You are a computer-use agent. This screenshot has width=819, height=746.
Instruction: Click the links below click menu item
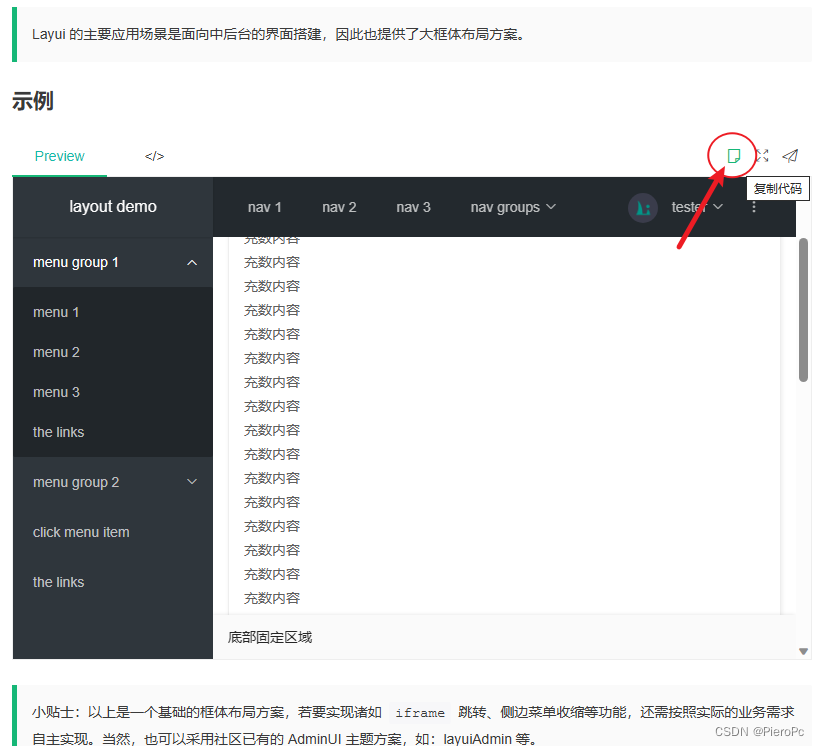click(113, 582)
